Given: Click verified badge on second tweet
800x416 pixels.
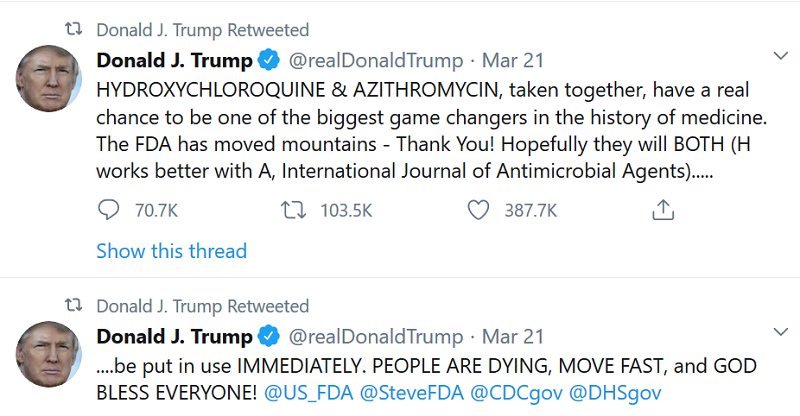Looking at the screenshot, I should coord(269,335).
